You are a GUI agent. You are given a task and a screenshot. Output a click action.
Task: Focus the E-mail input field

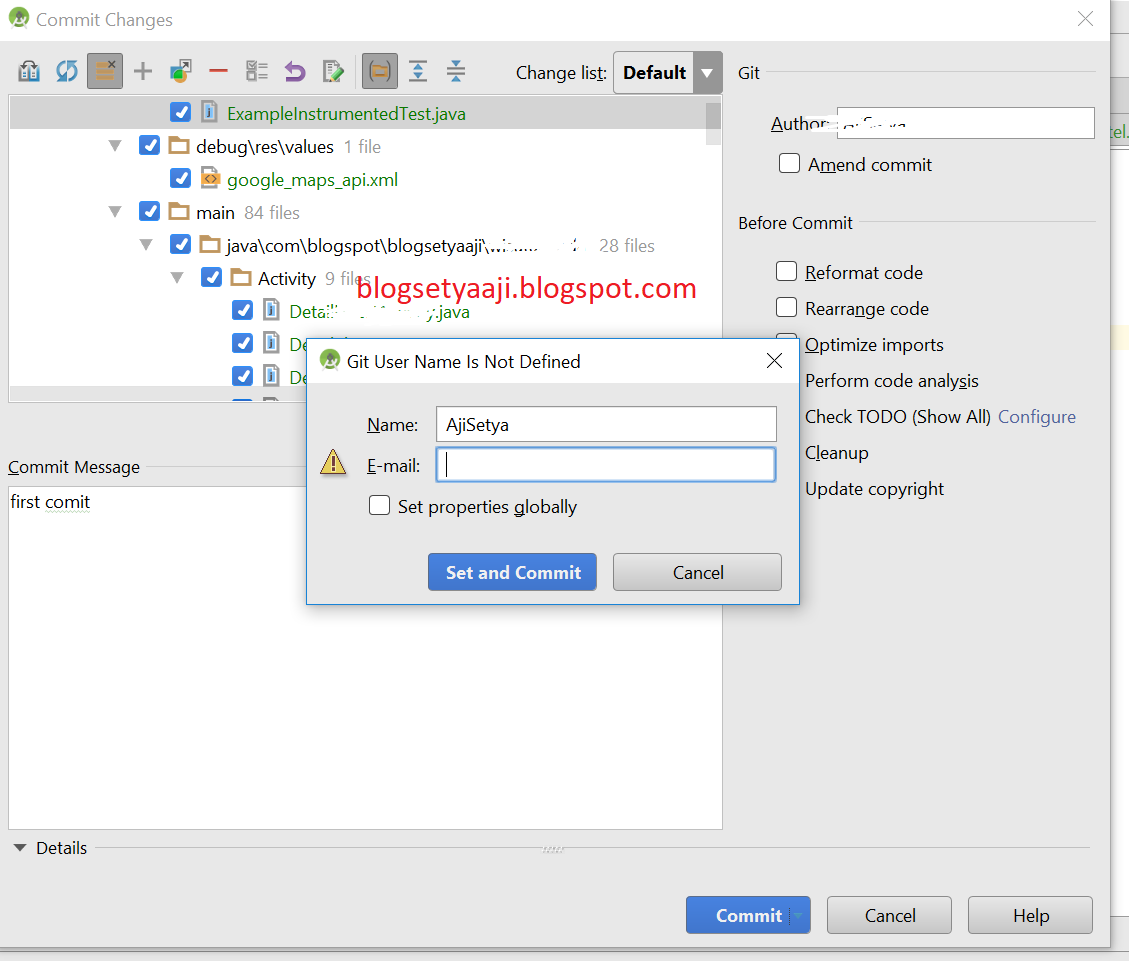tap(605, 464)
